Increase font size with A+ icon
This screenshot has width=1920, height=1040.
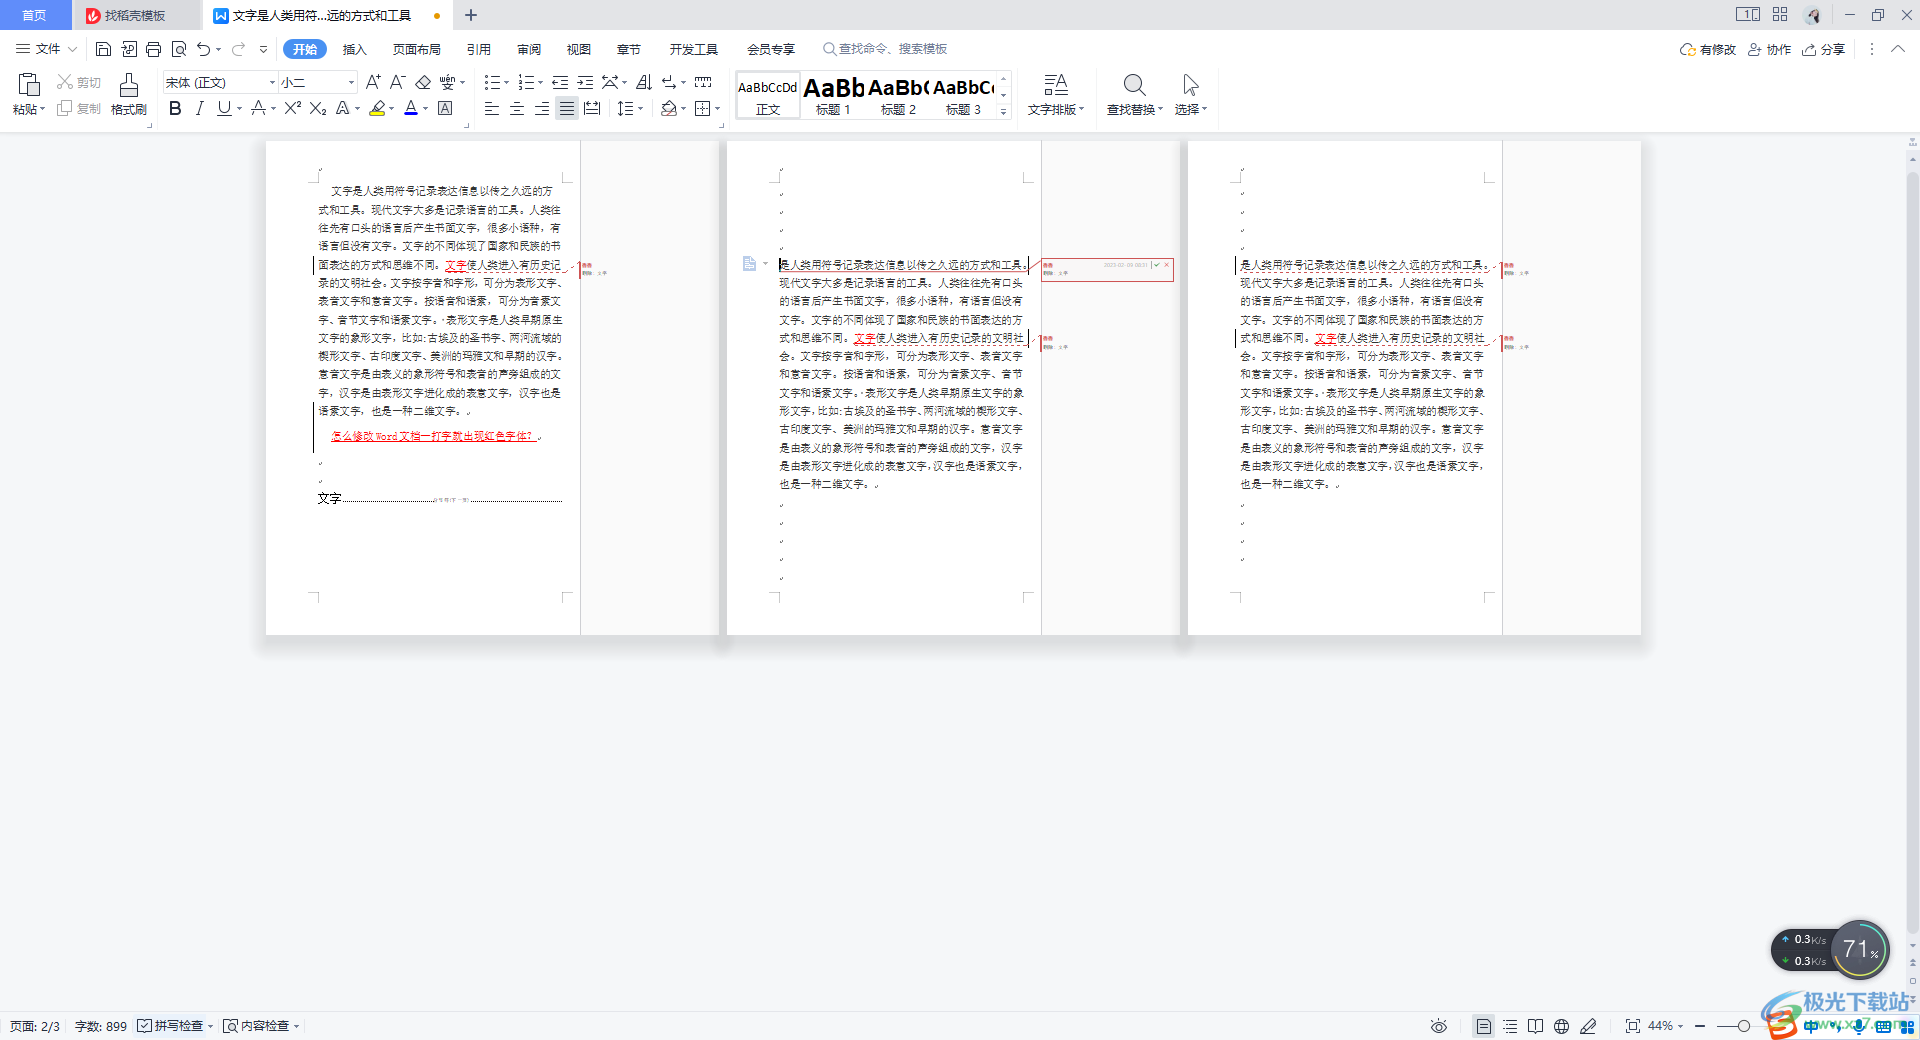[373, 82]
